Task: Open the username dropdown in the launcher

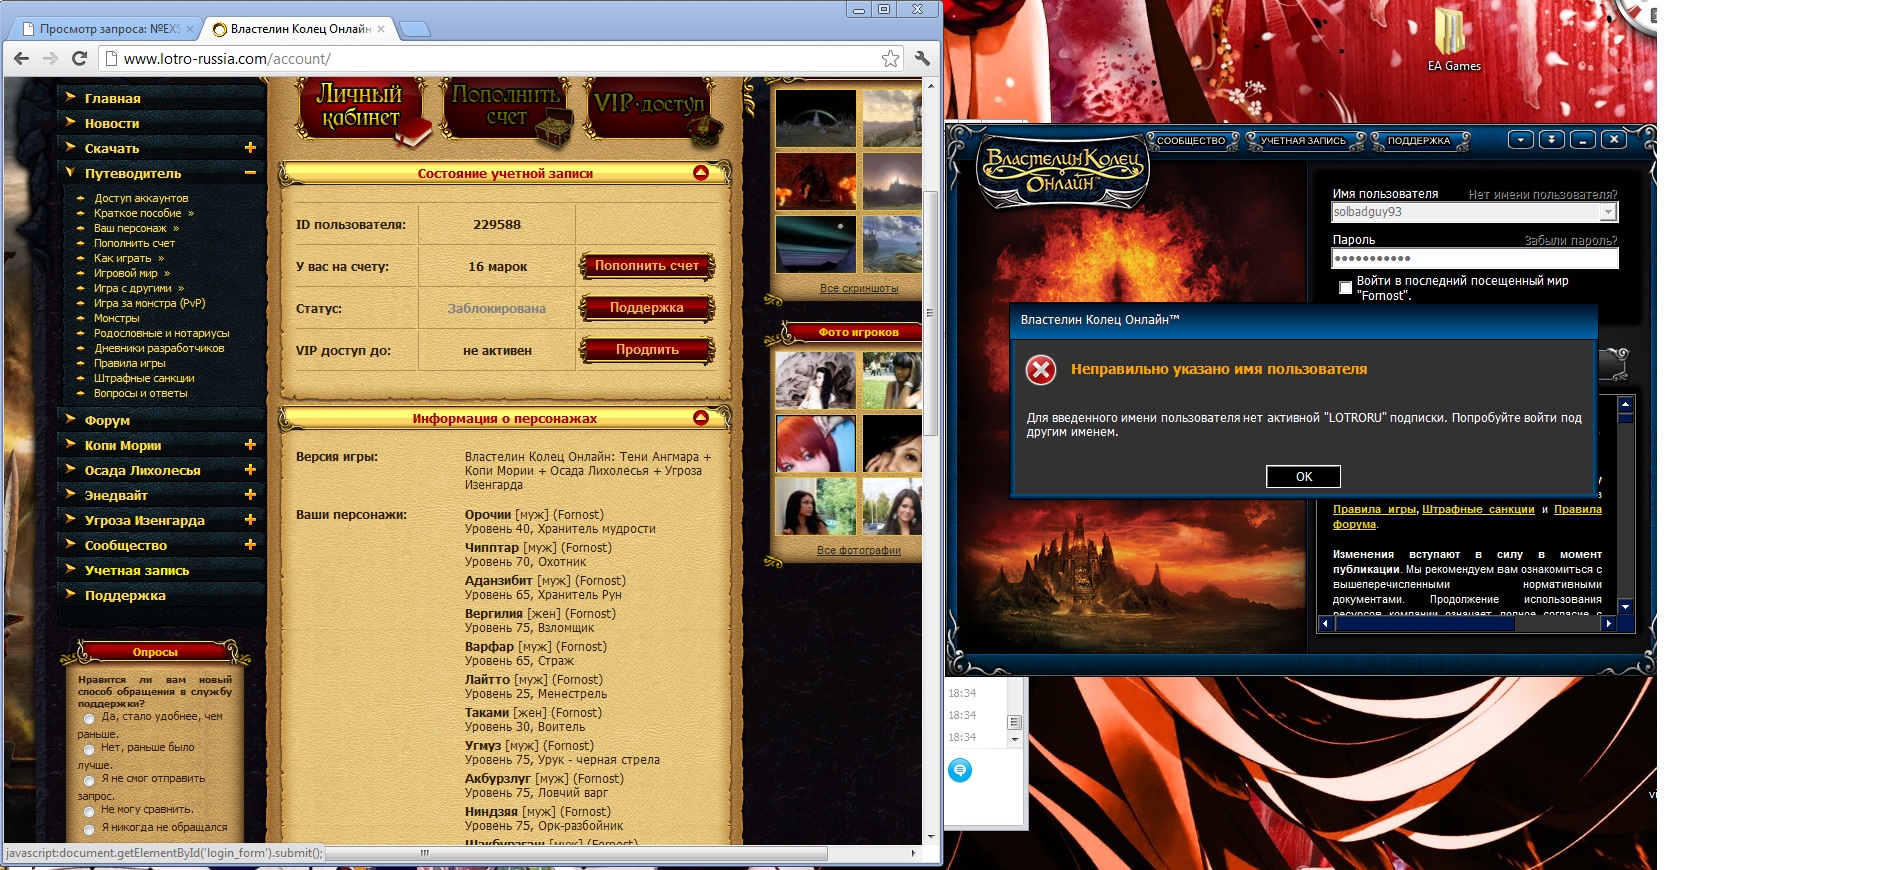Action: point(1608,212)
